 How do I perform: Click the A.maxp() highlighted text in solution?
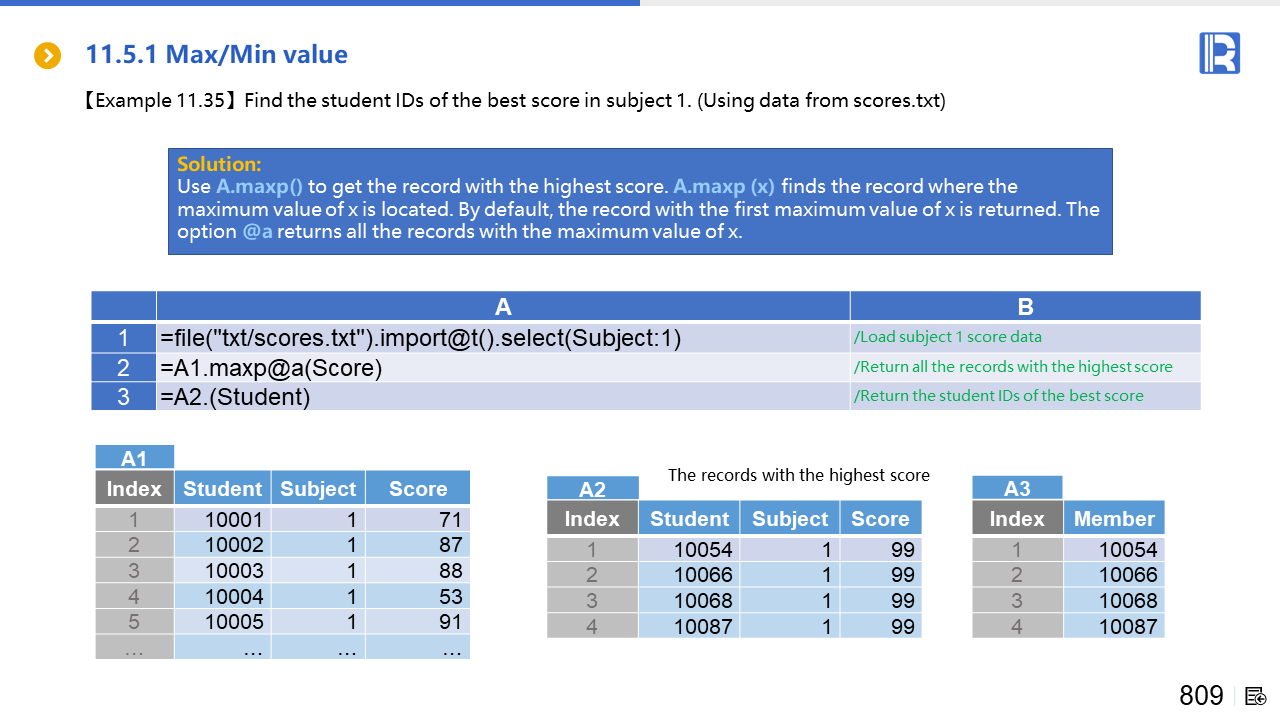259,186
